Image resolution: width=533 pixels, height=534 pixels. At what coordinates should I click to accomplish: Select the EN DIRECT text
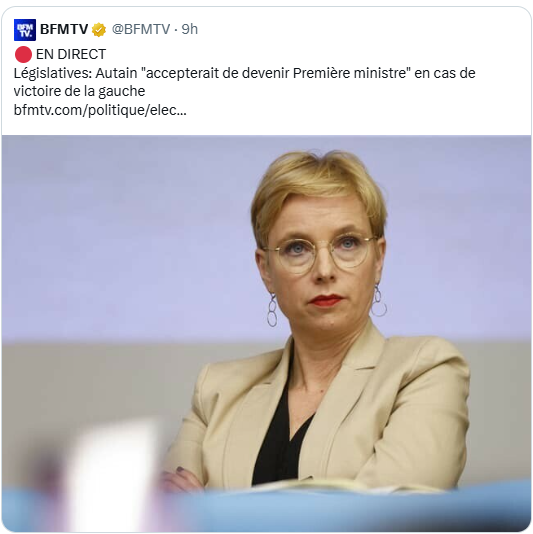coord(71,54)
